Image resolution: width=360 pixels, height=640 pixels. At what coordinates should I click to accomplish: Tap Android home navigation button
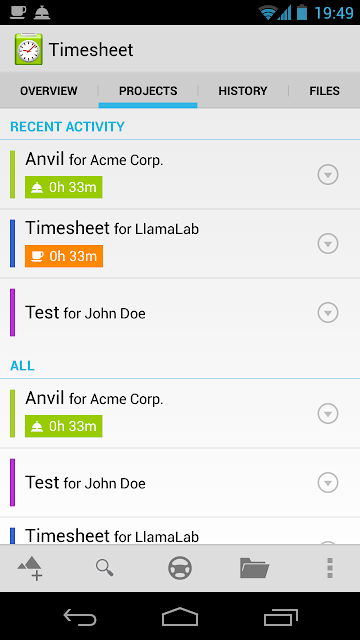[180, 617]
